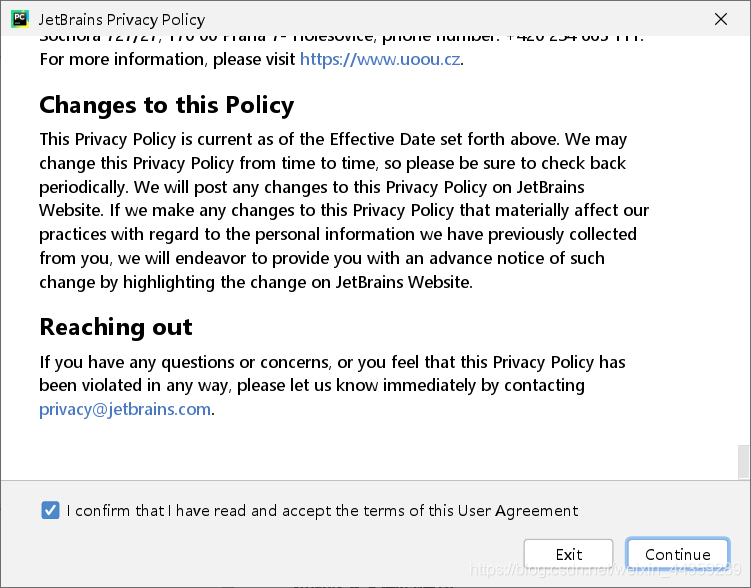This screenshot has height=588, width=751.
Task: Click the empty white area below email link
Action: pos(369,450)
